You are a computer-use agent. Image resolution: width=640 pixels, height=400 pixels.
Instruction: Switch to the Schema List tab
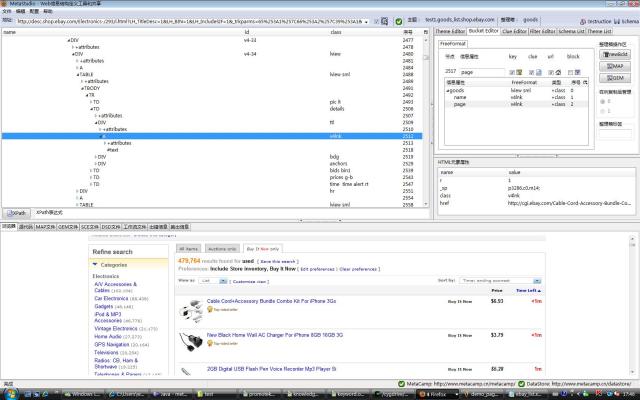pyautogui.click(x=571, y=31)
